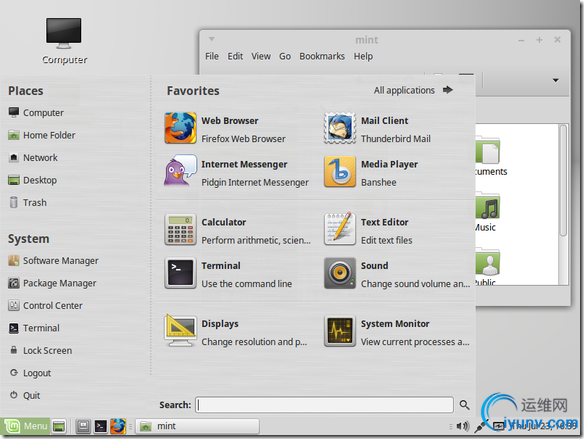This screenshot has height=439, width=584.
Task: Focus the menu Search field
Action: coord(324,405)
